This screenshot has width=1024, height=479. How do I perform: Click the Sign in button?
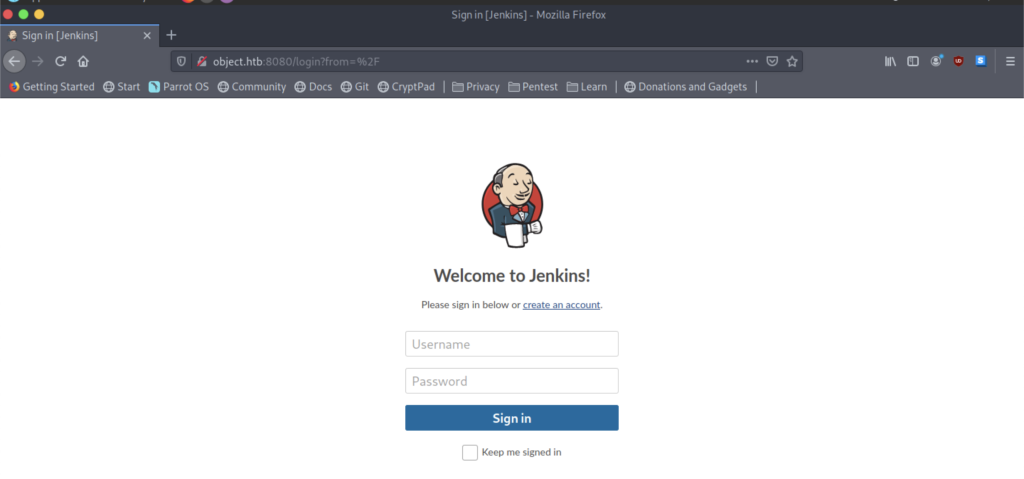512,418
